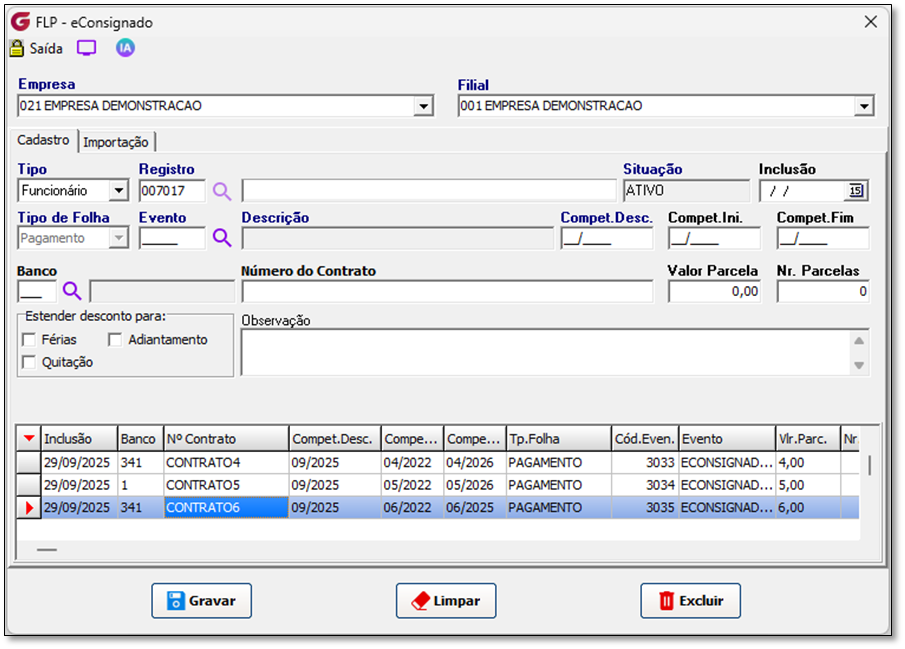The width and height of the screenshot is (905, 649).
Task: Click the 6,00 parcel value cell
Action: (808, 508)
